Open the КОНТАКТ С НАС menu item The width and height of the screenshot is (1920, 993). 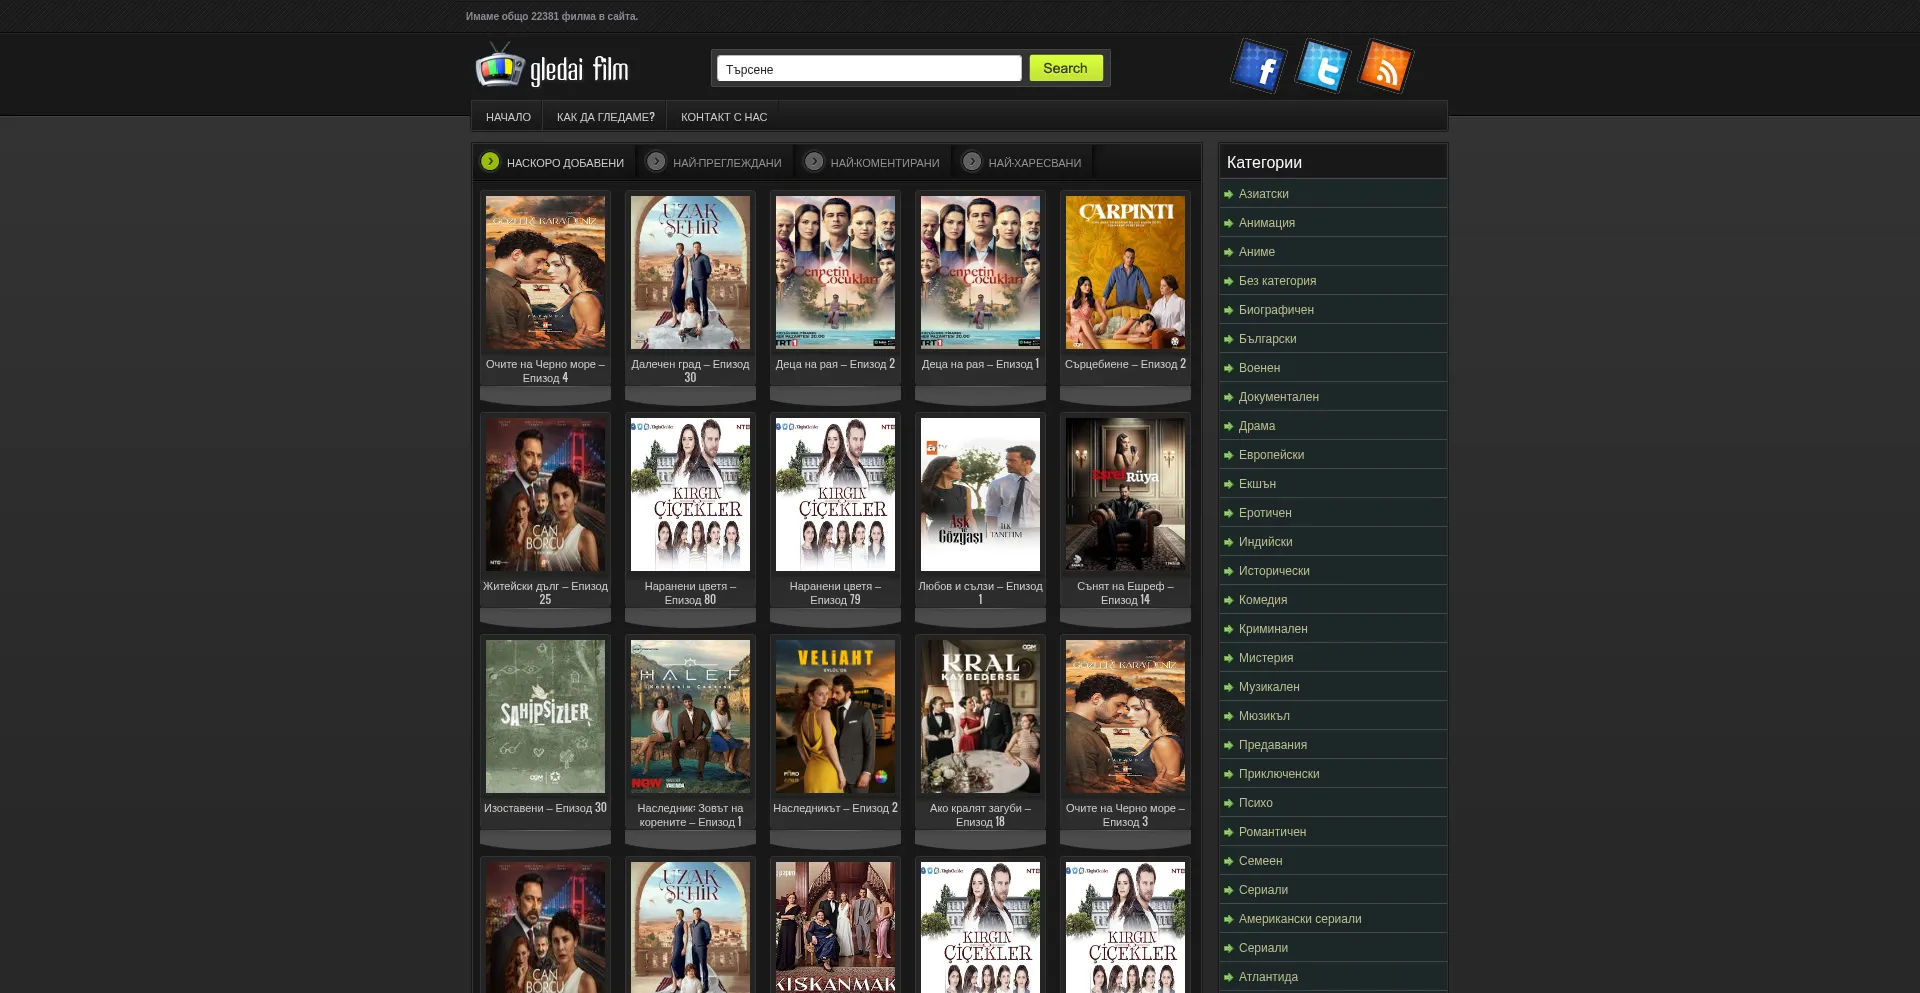click(724, 117)
